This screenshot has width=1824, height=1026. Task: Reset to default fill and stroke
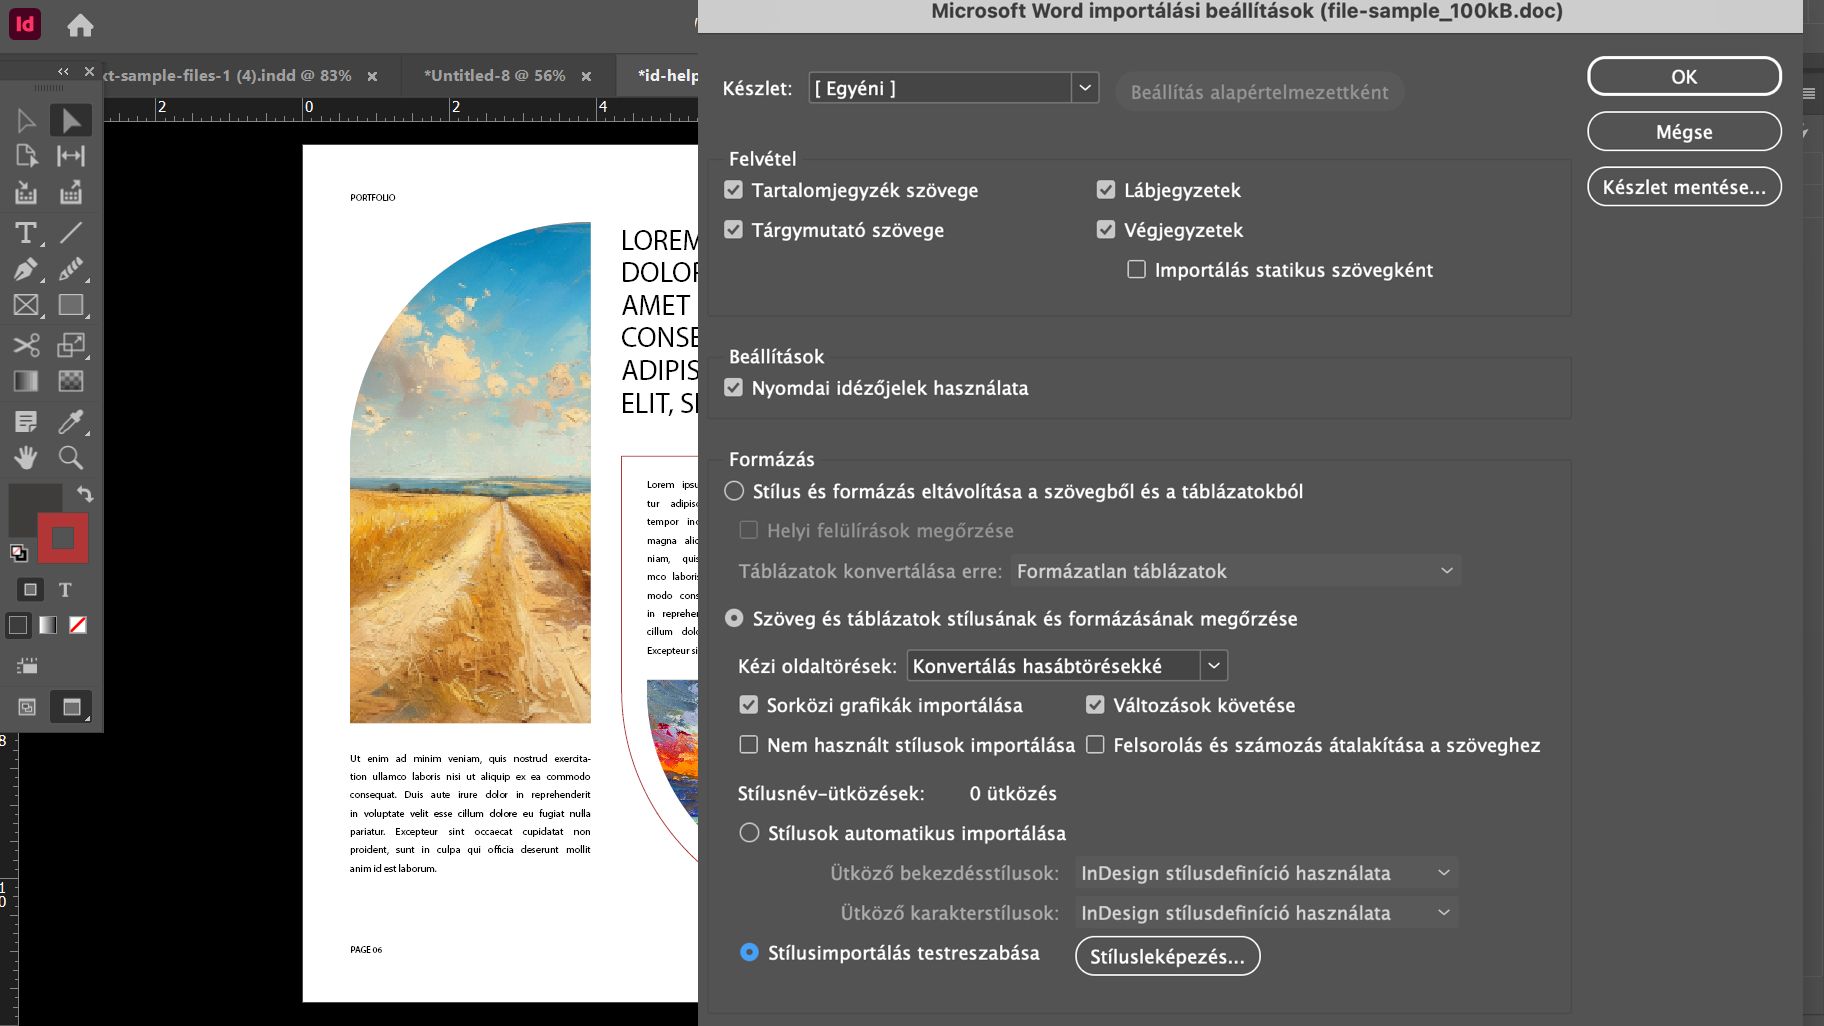(18, 553)
